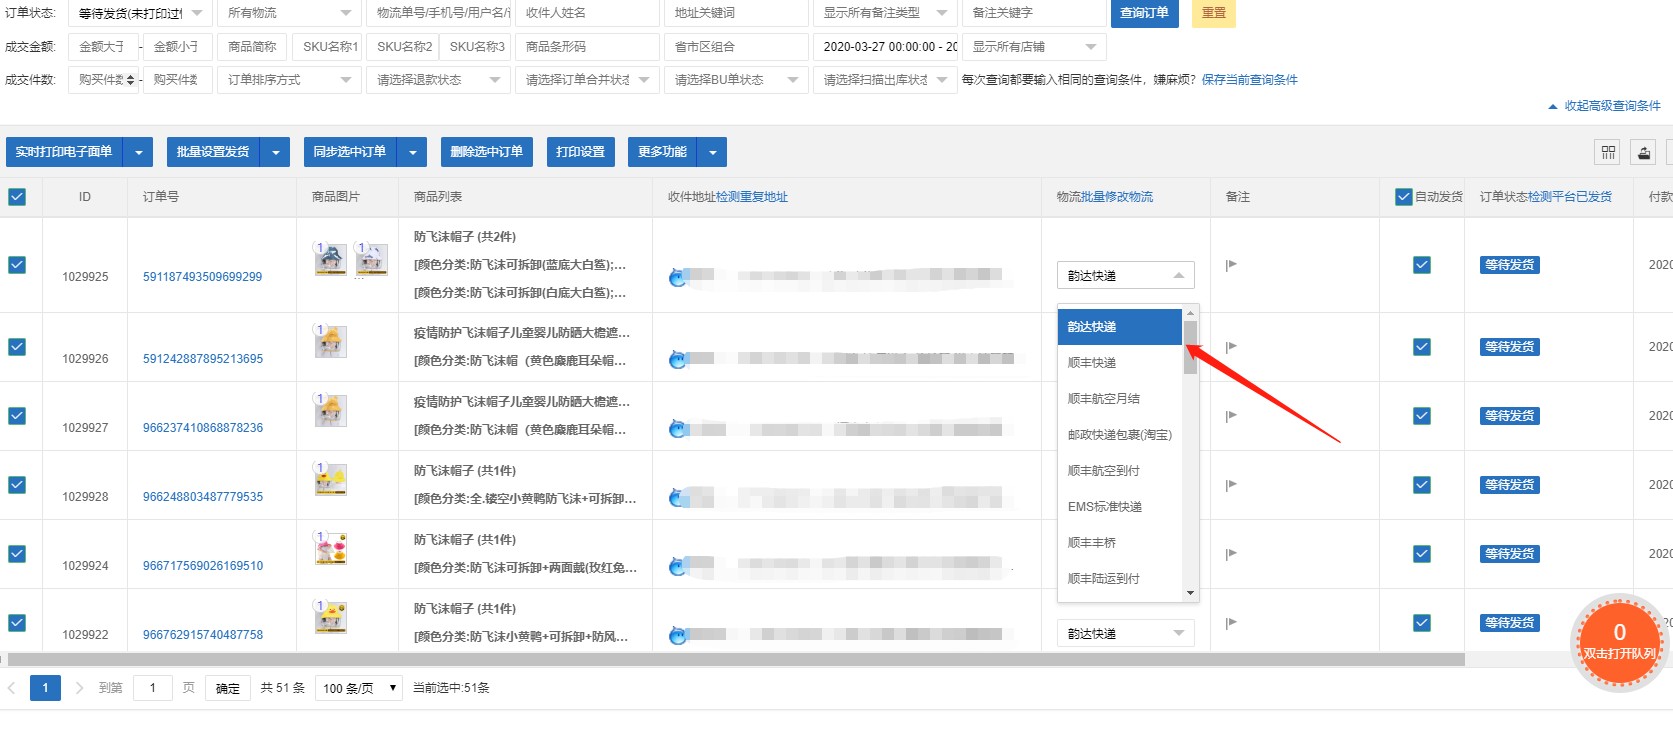Toggle the select-all checkbox in table header

point(17,197)
